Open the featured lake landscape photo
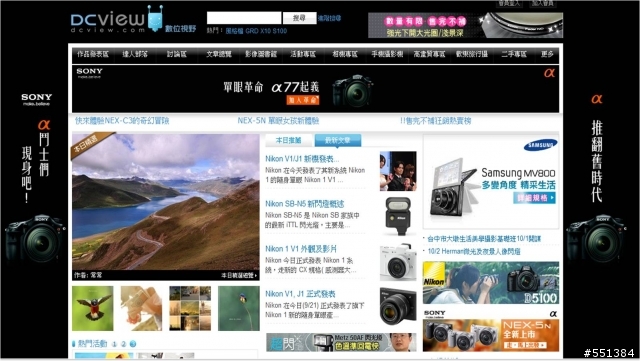 pos(166,202)
